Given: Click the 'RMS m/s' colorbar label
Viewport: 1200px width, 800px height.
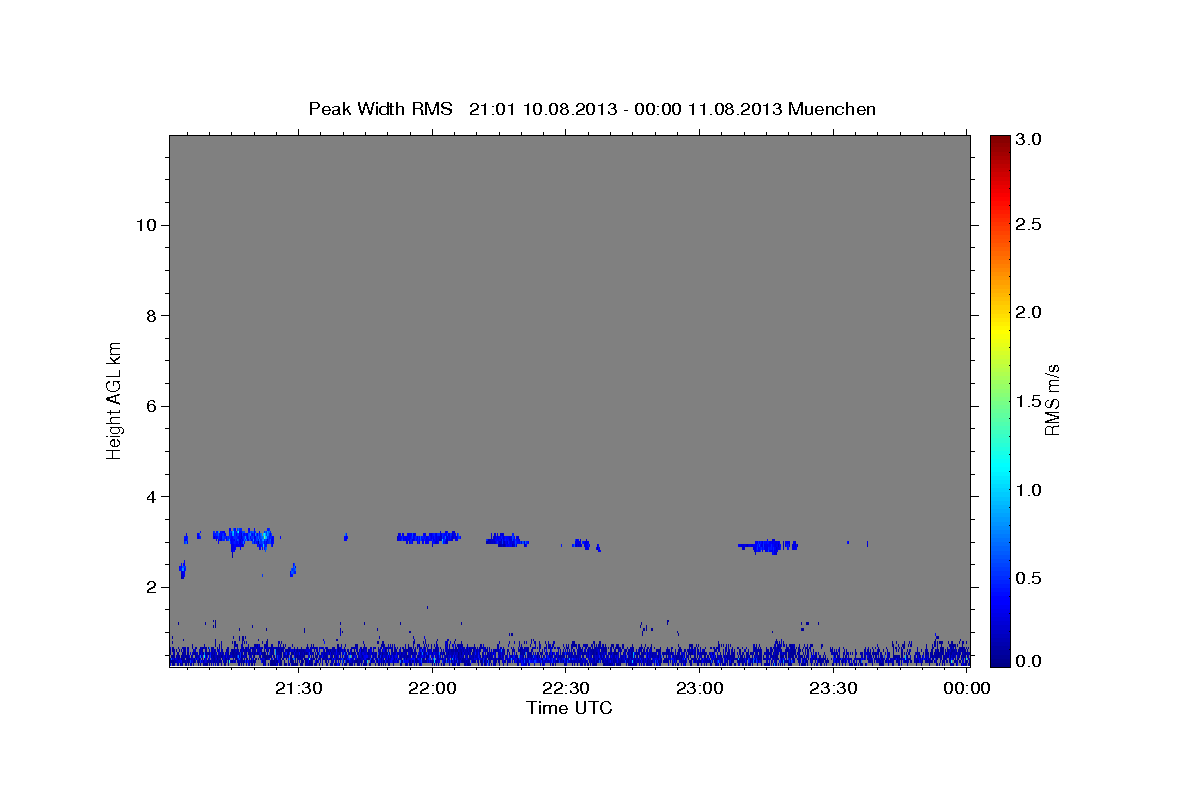Looking at the screenshot, I should click(1051, 400).
